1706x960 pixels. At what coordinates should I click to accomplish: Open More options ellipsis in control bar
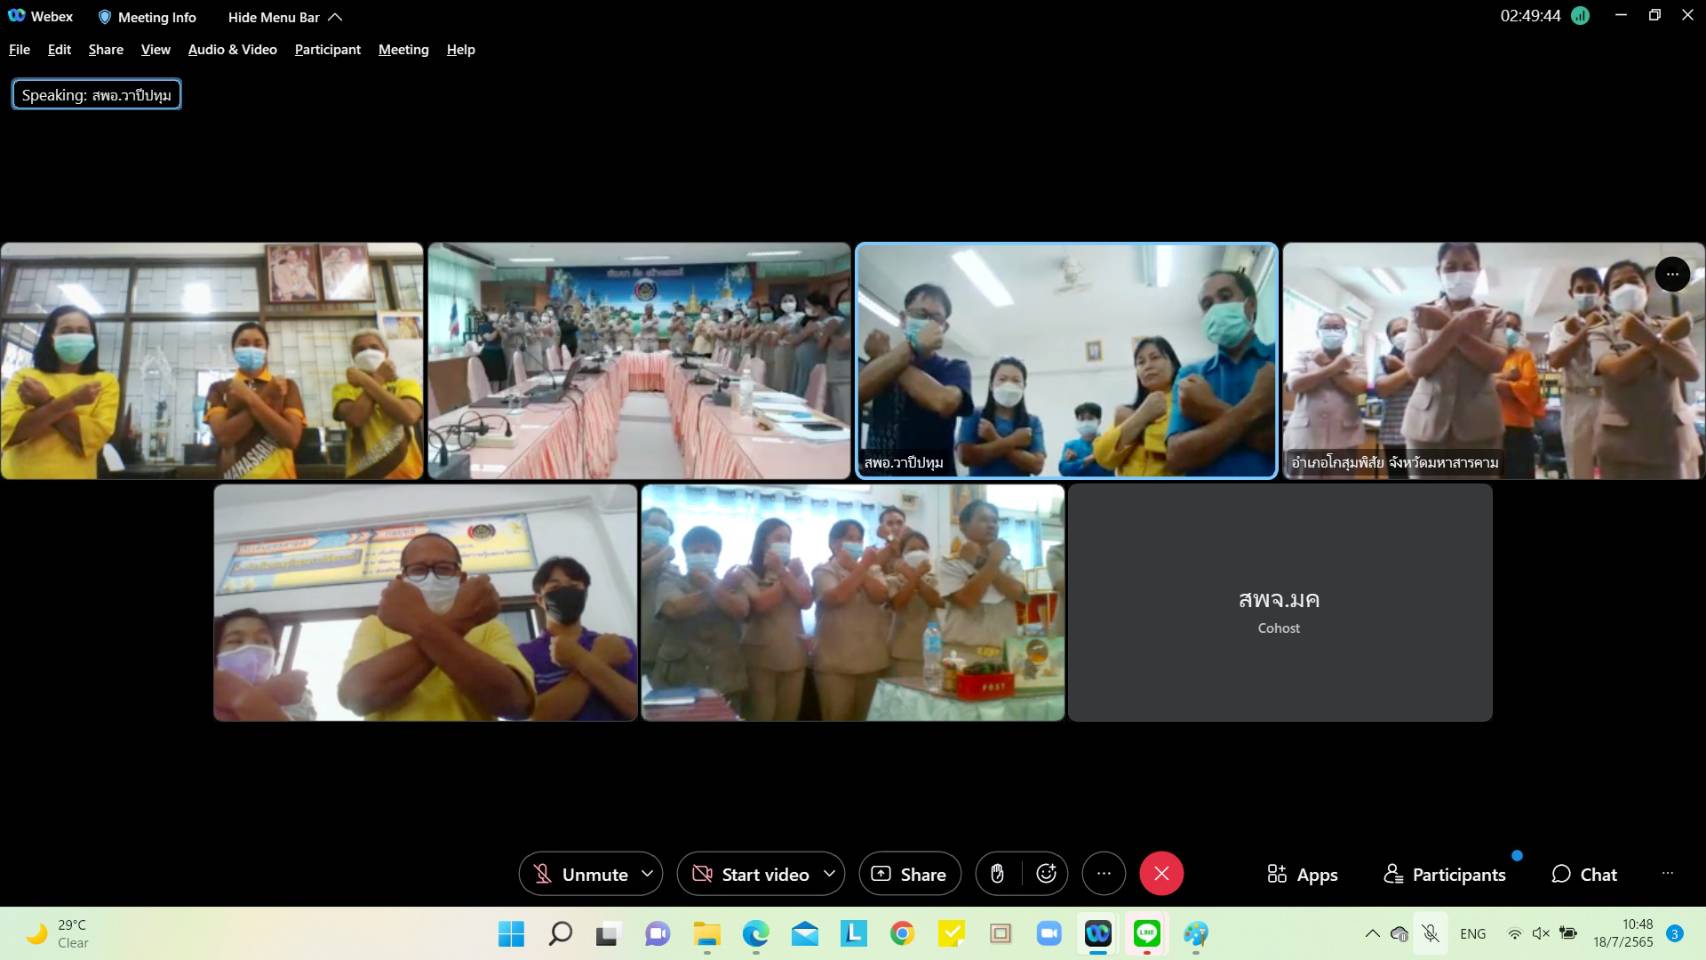point(1104,874)
